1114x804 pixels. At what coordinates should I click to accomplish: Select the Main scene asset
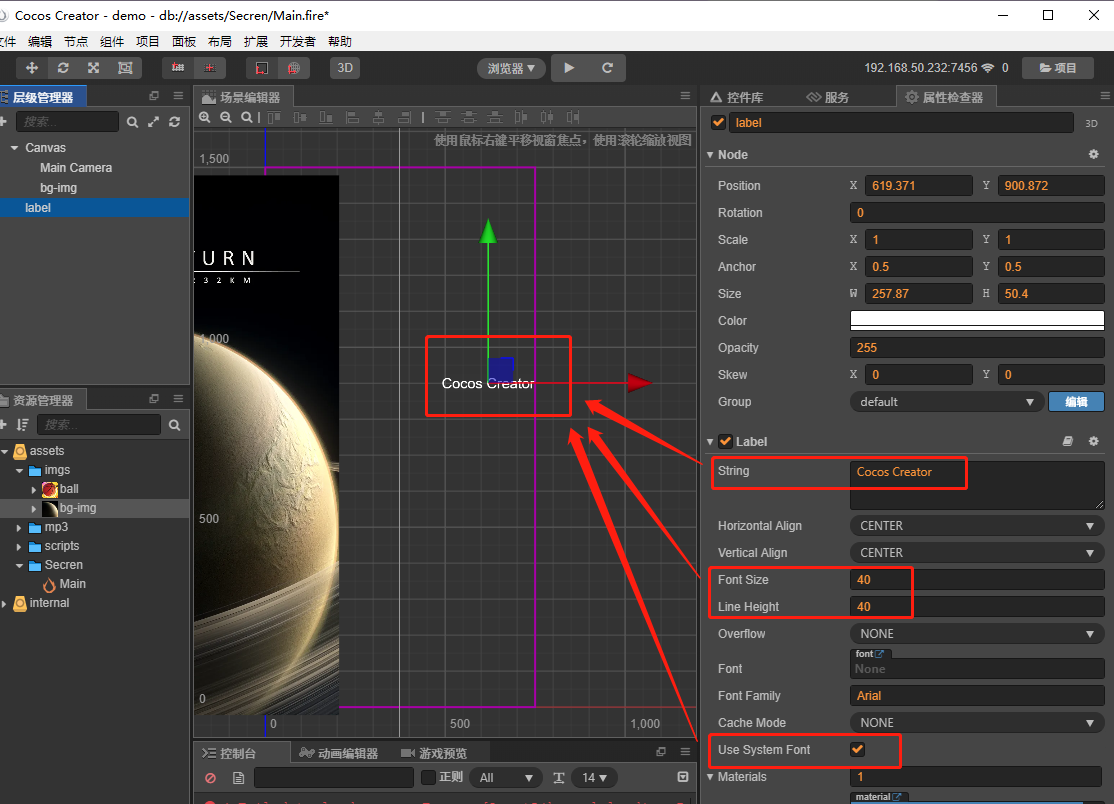[72, 584]
